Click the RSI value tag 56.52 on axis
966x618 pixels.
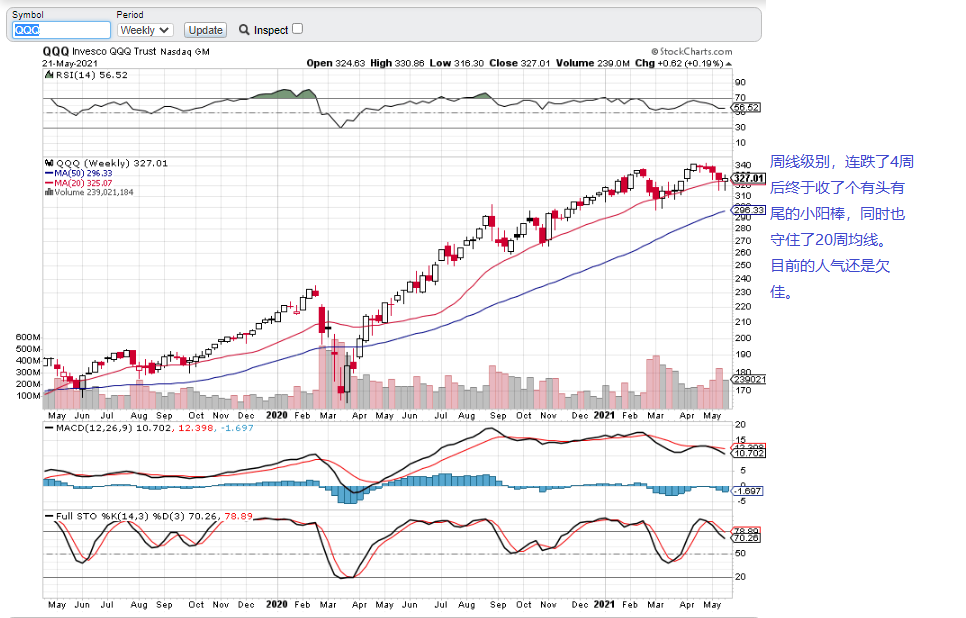[x=746, y=107]
